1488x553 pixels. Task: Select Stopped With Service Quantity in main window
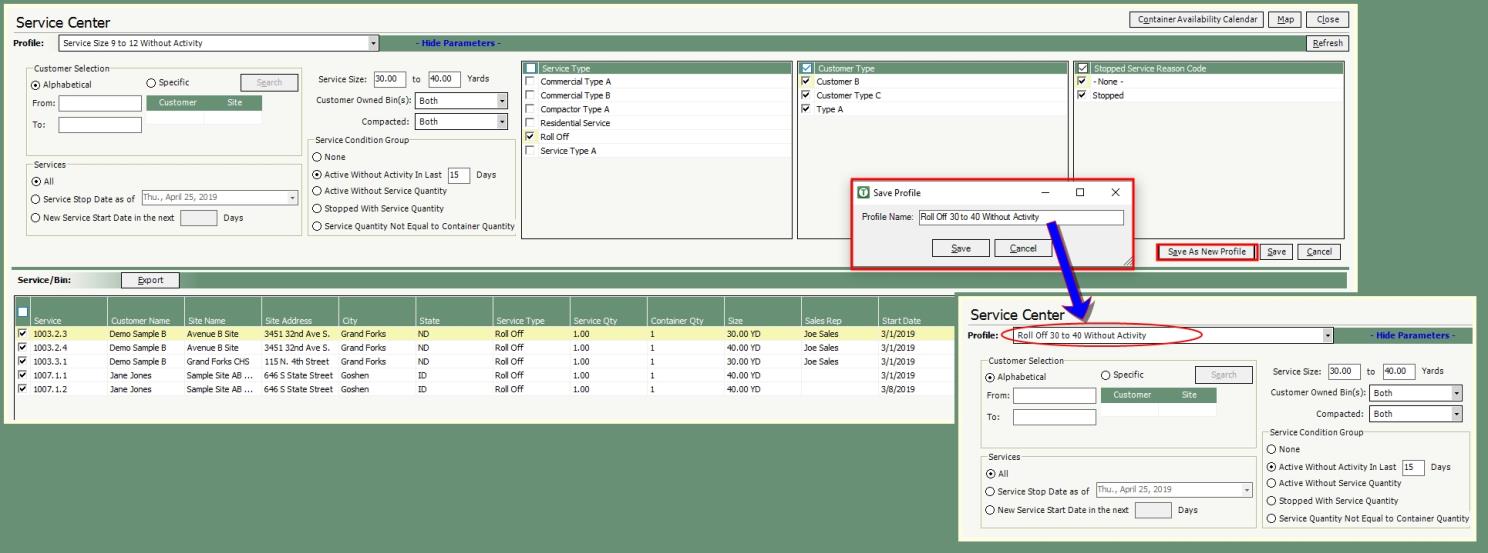click(x=318, y=209)
